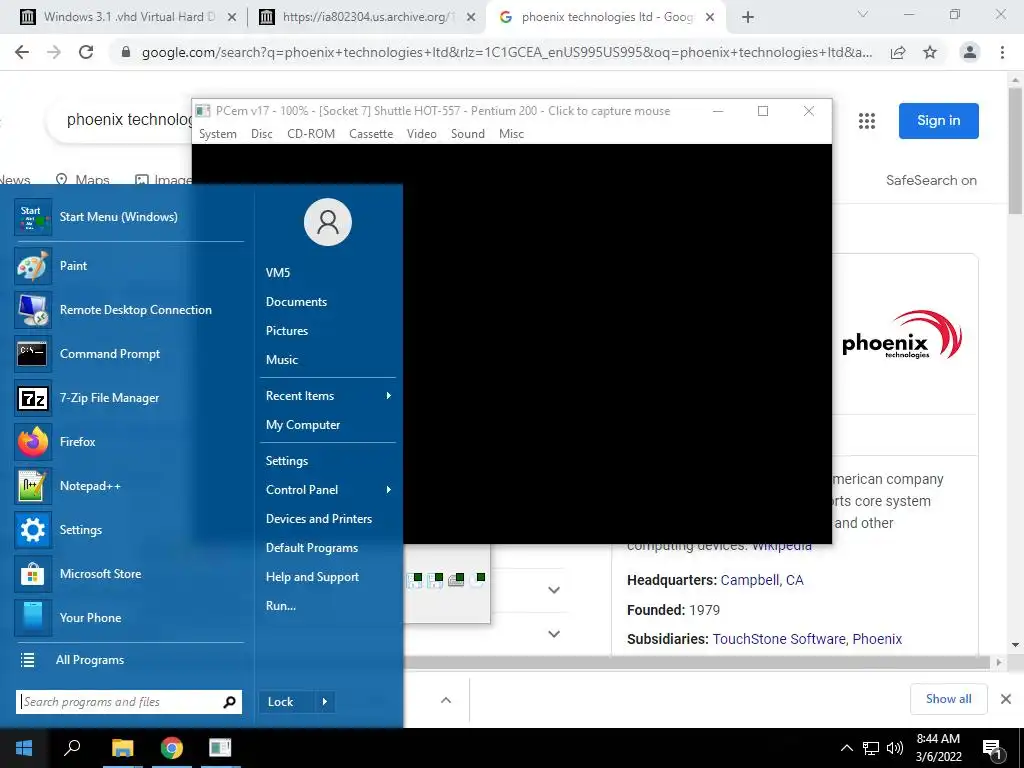Open the arrow beside Lock
Screen dimensions: 1024x768
tap(325, 702)
